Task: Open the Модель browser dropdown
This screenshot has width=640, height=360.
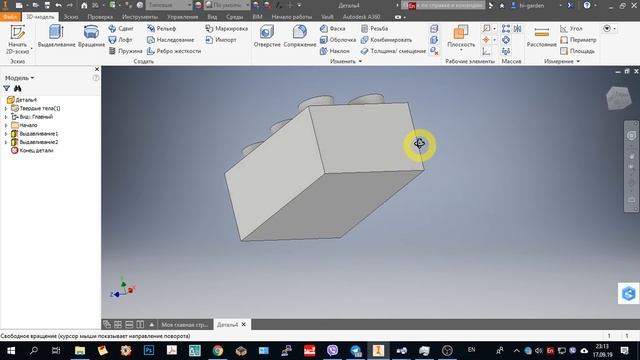Action: 19,78
